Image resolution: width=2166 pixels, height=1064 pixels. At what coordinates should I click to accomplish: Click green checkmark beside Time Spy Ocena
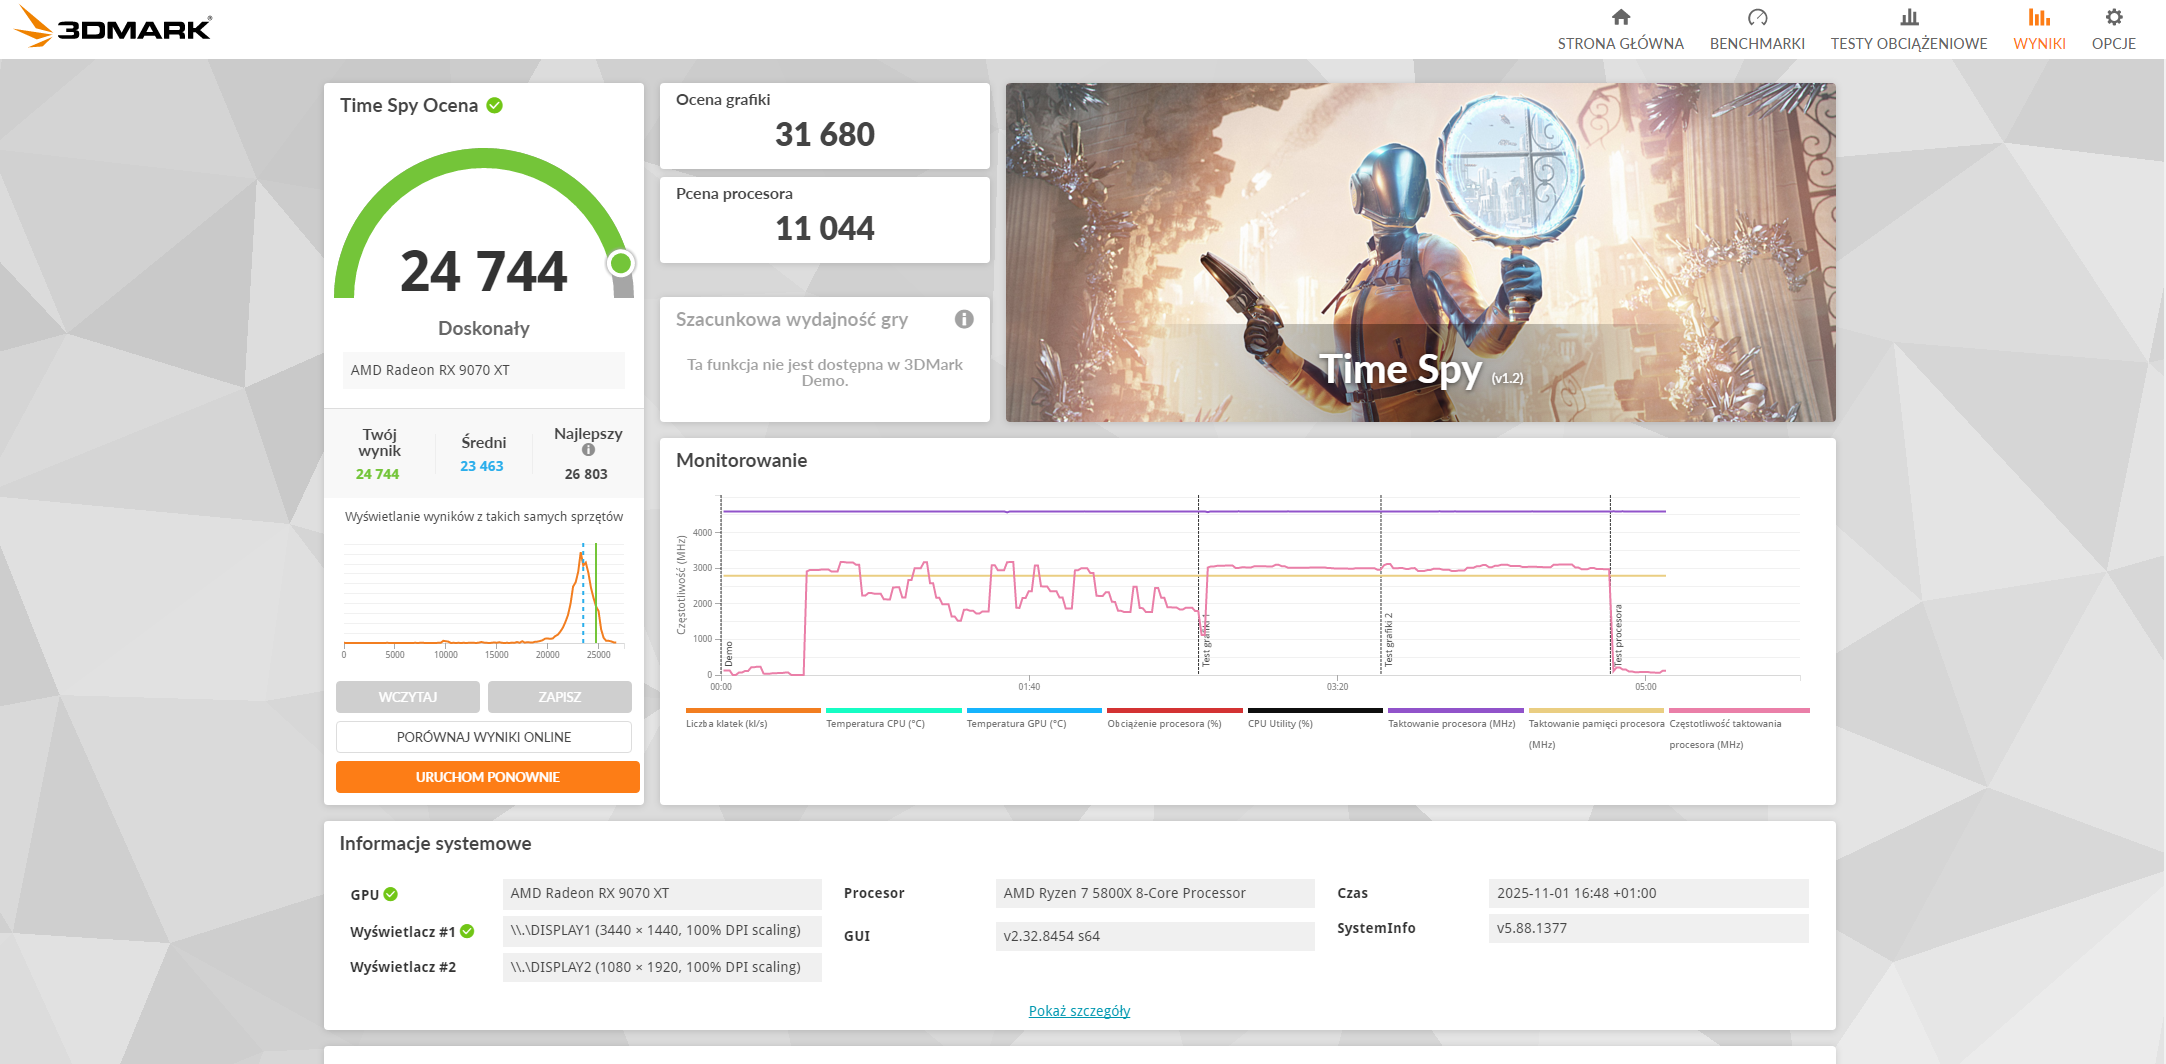(495, 105)
